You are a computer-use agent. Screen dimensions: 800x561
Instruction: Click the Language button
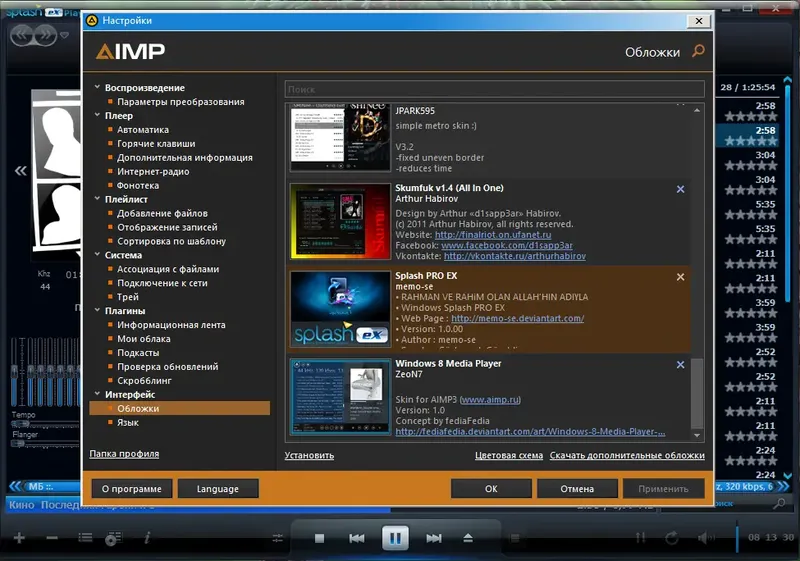(218, 489)
